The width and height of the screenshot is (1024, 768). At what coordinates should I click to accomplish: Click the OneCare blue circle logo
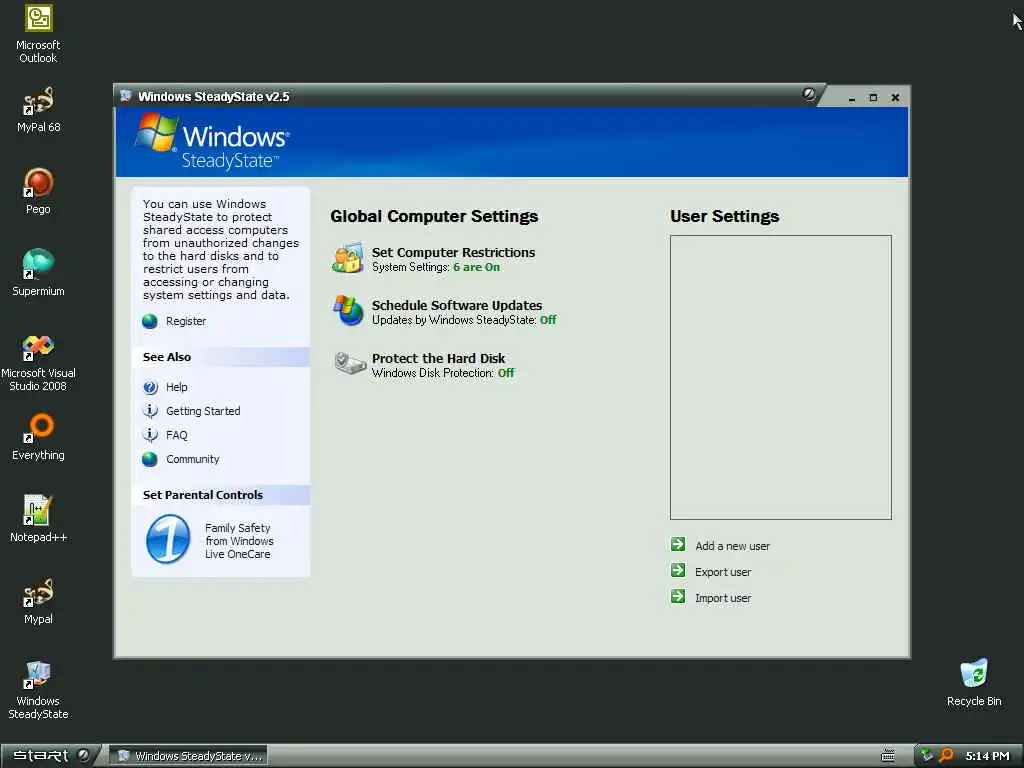click(168, 539)
